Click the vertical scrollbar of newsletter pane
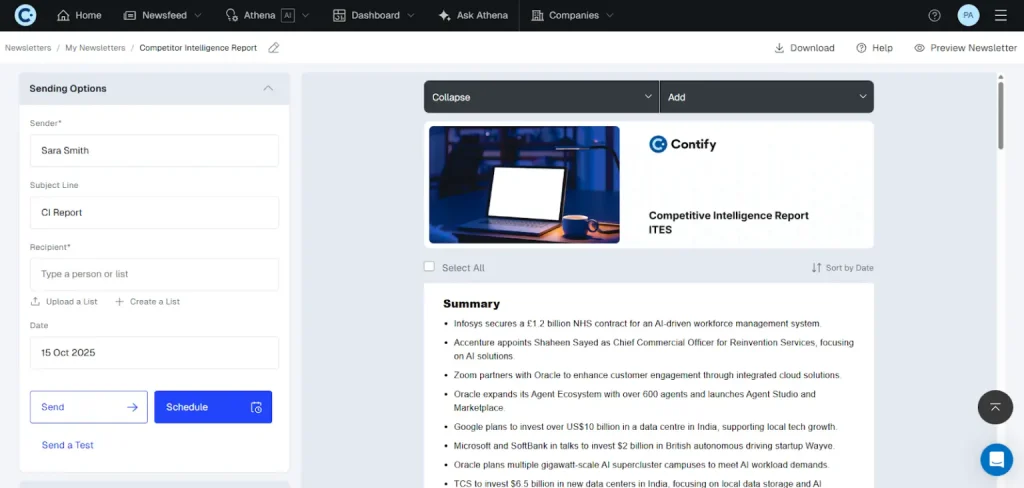 (x=1000, y=114)
